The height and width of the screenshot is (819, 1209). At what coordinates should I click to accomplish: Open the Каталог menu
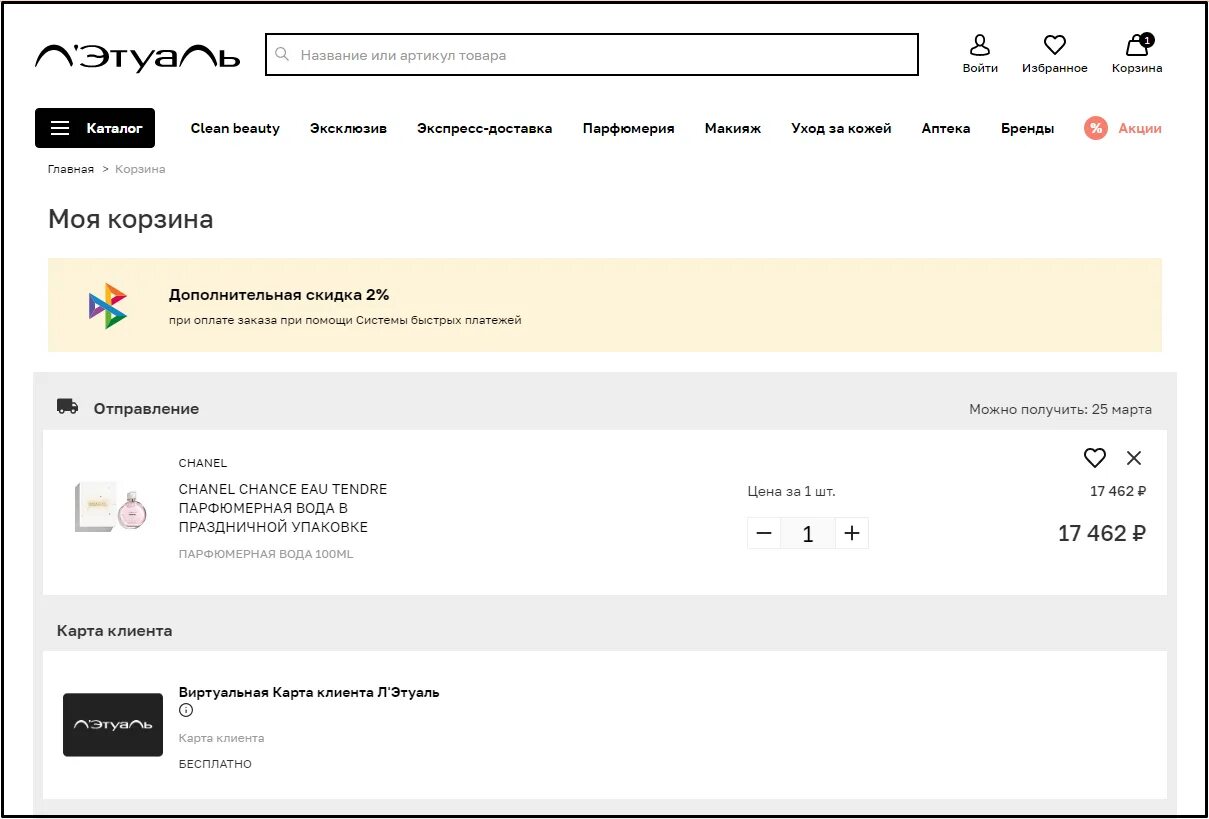point(95,128)
